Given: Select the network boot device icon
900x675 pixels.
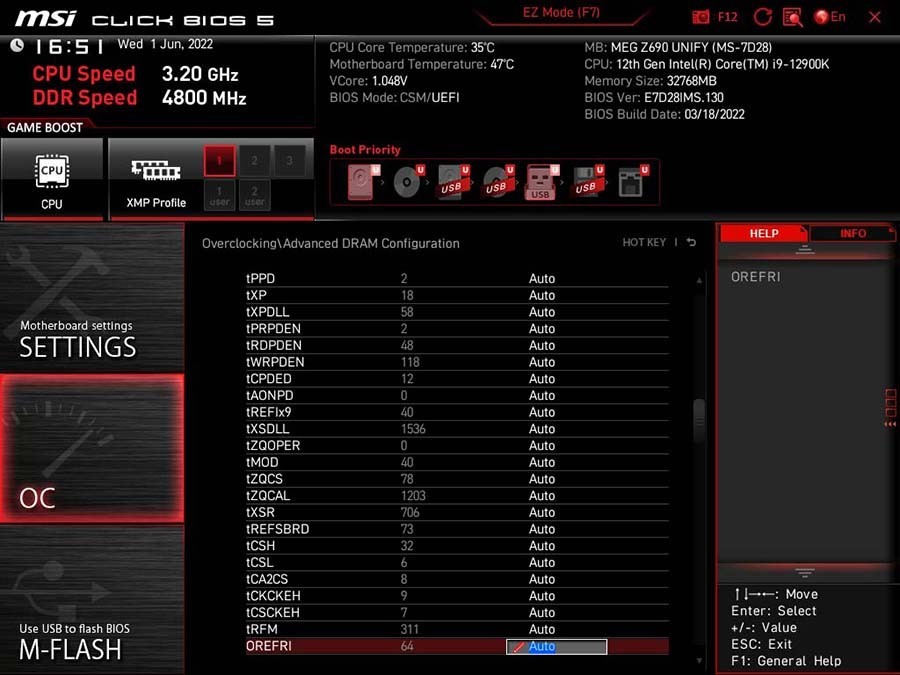Looking at the screenshot, I should tap(633, 182).
